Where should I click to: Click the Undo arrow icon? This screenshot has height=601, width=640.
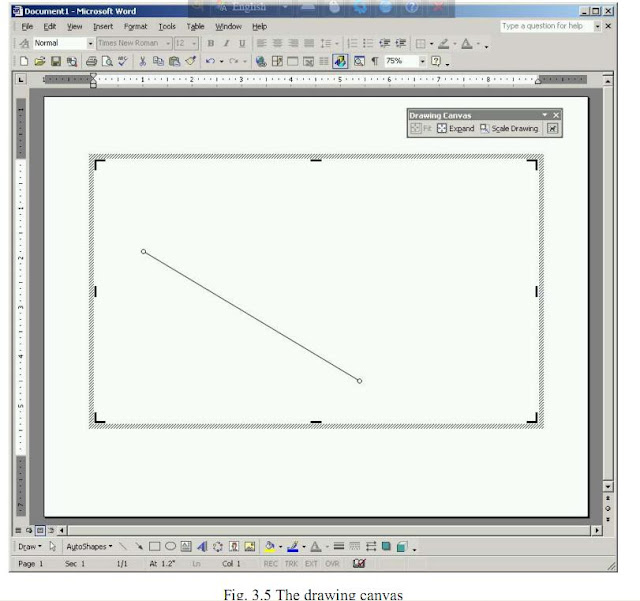[x=210, y=61]
